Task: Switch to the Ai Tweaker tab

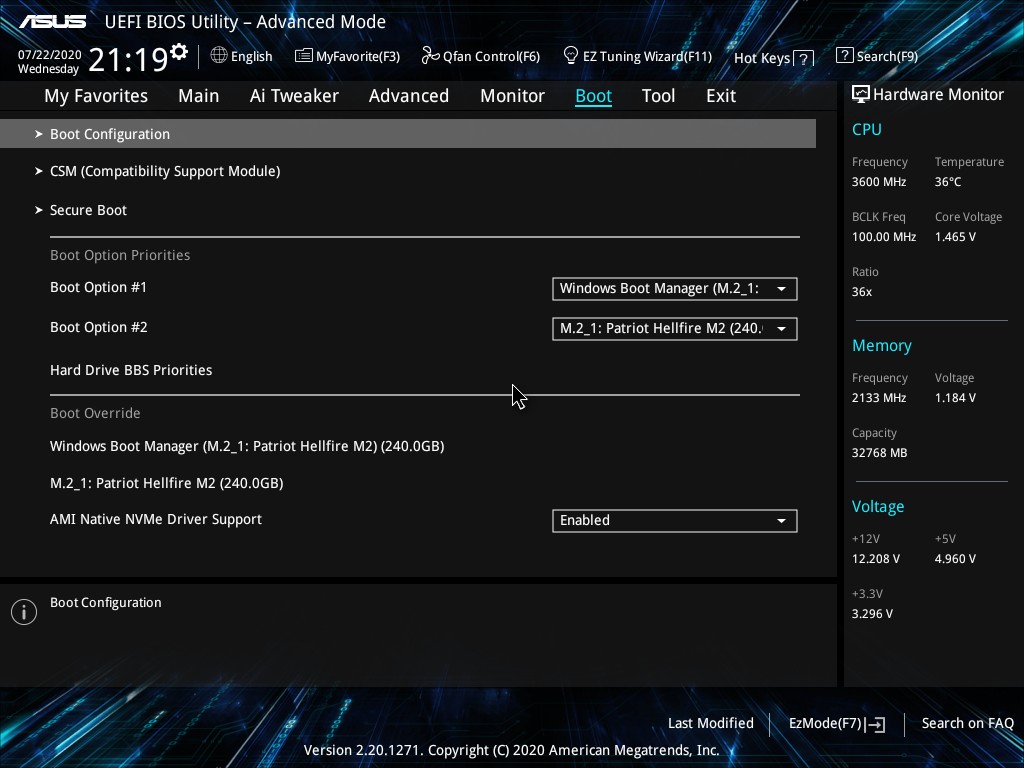Action: 294,96
